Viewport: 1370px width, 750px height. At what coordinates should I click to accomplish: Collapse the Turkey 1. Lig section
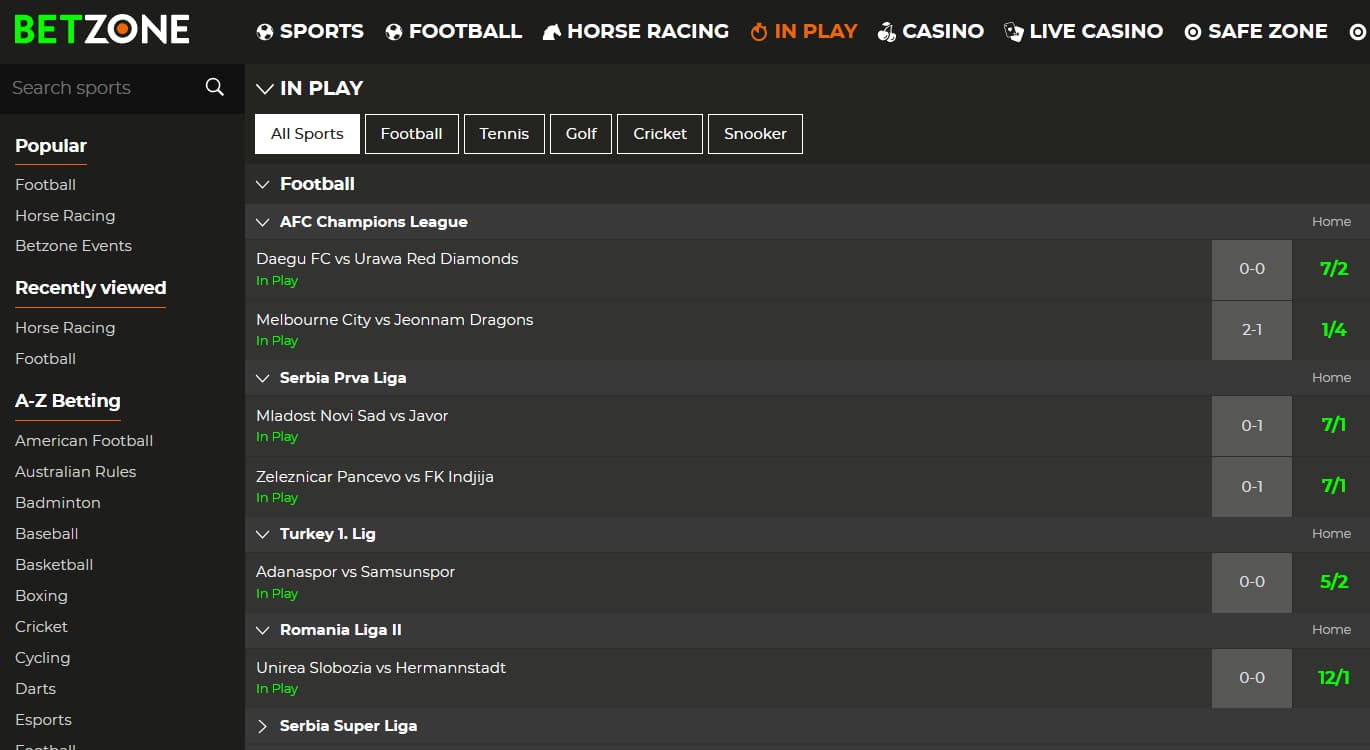pyautogui.click(x=263, y=534)
